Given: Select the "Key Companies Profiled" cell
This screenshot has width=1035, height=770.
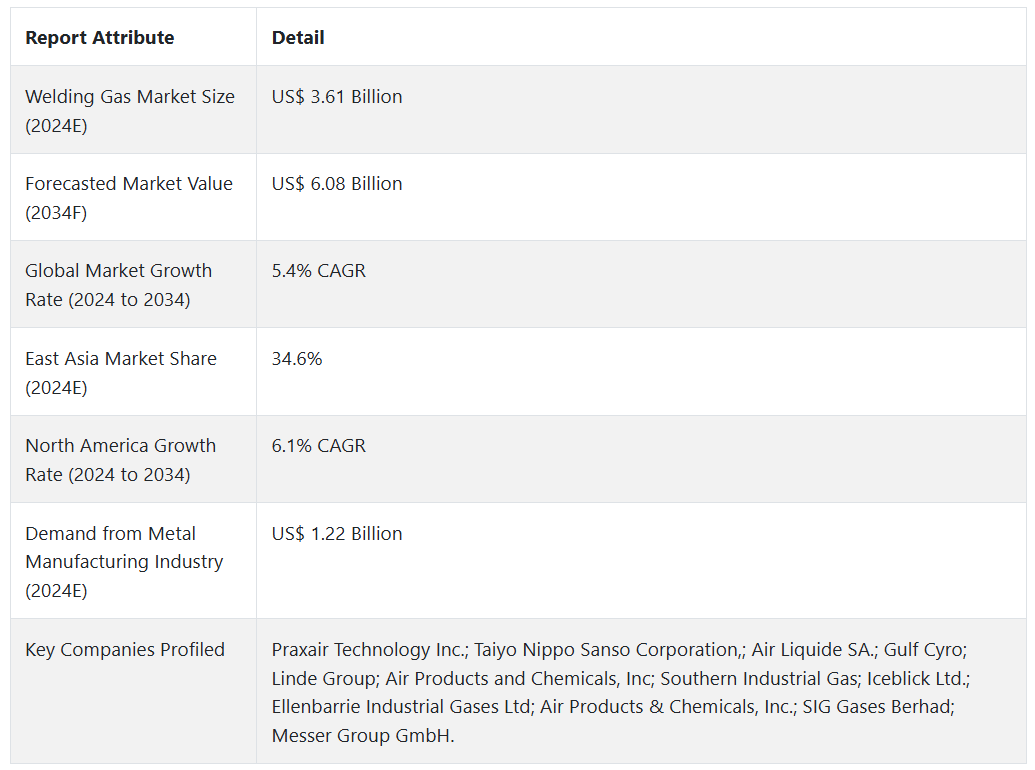Looking at the screenshot, I should tap(125, 650).
